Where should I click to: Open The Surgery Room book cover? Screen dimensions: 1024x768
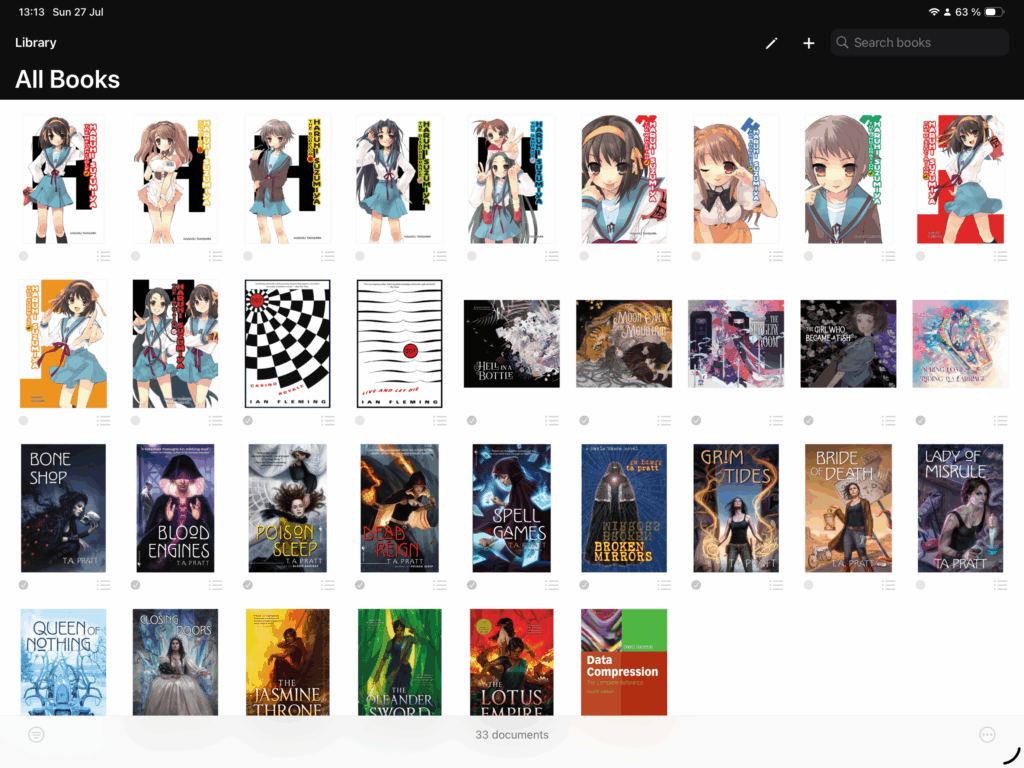click(x=736, y=344)
